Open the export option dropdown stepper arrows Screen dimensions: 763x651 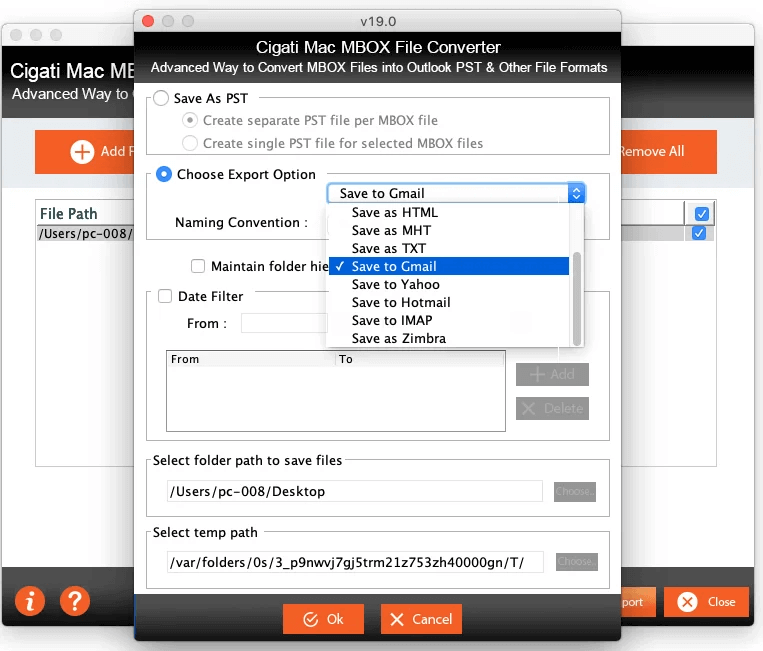(576, 193)
